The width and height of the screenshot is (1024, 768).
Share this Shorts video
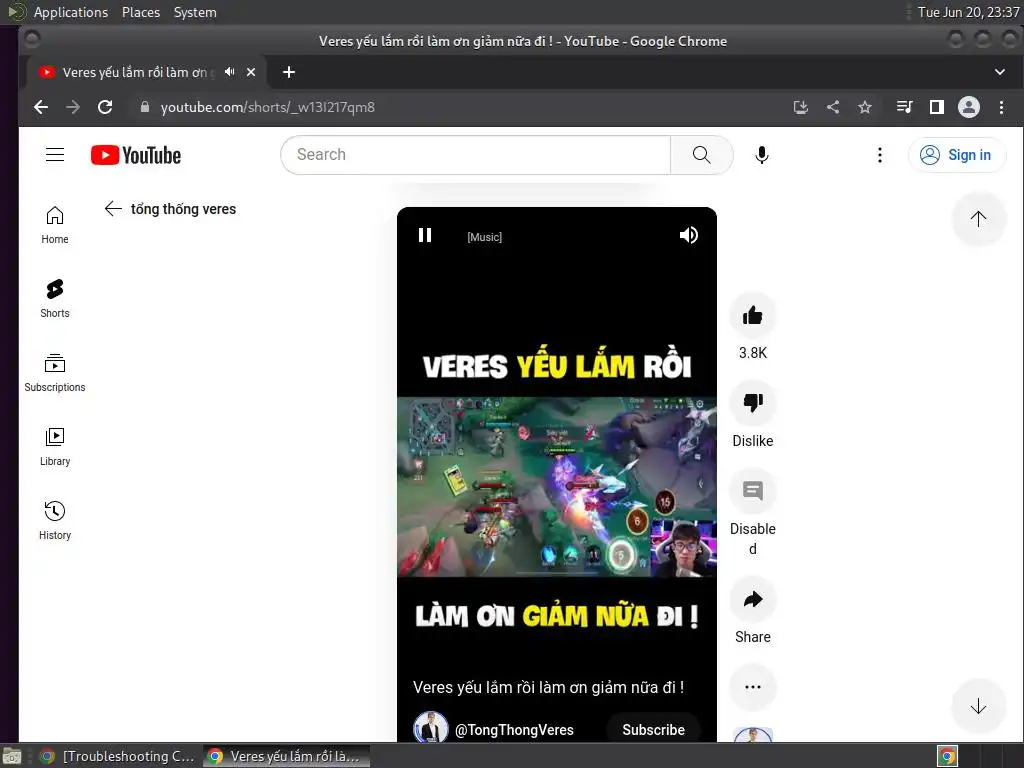[x=752, y=600]
